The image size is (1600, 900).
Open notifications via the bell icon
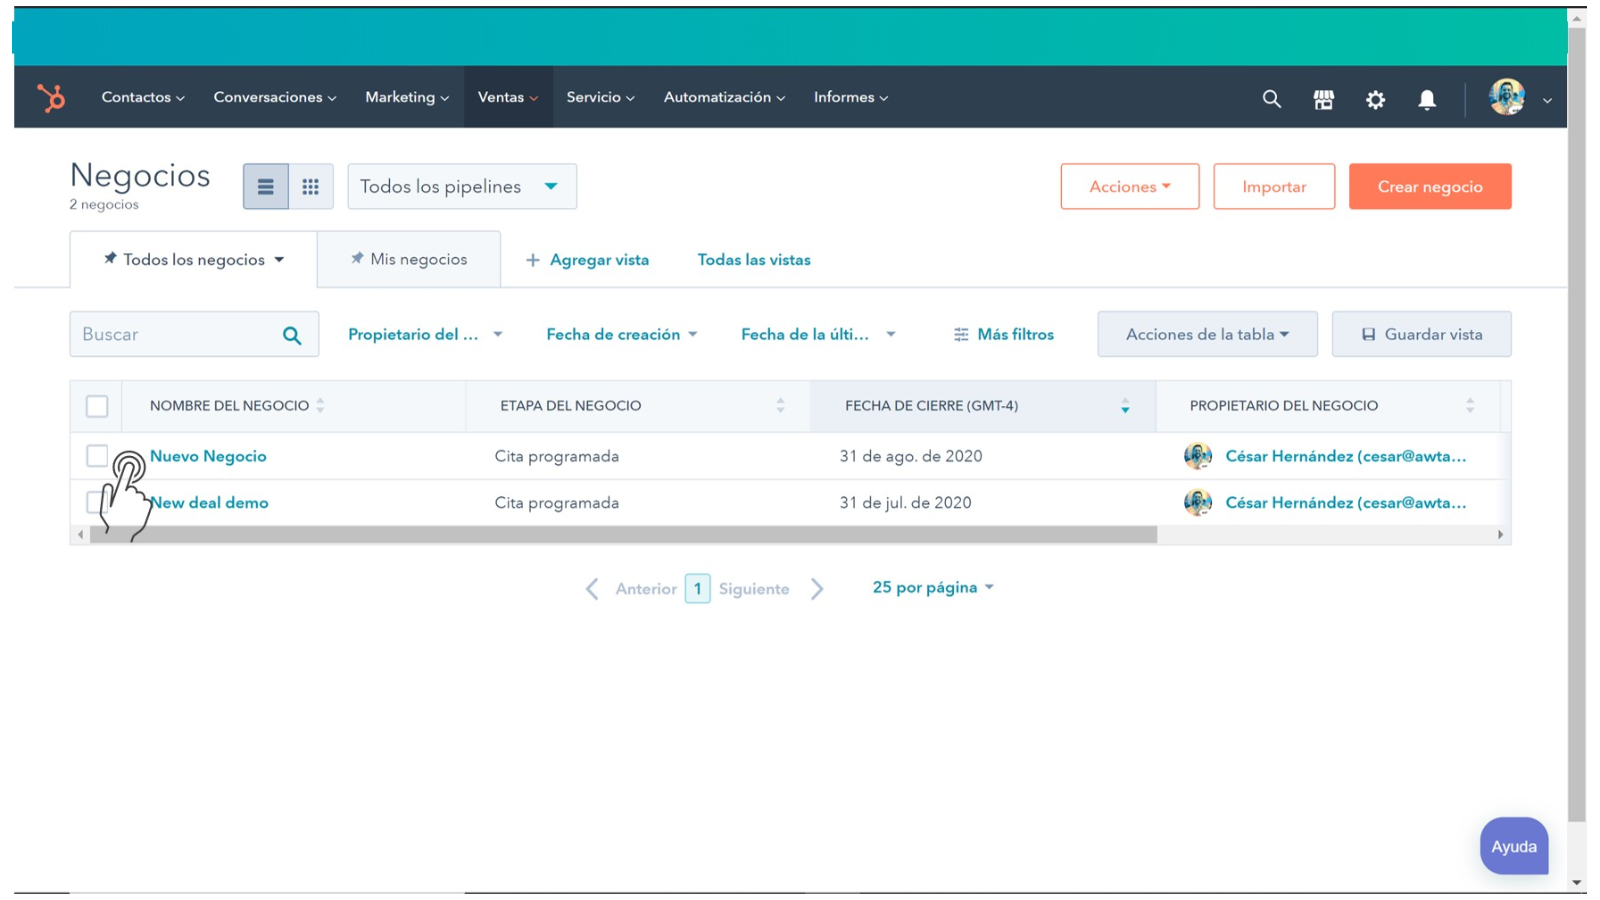[x=1427, y=98]
